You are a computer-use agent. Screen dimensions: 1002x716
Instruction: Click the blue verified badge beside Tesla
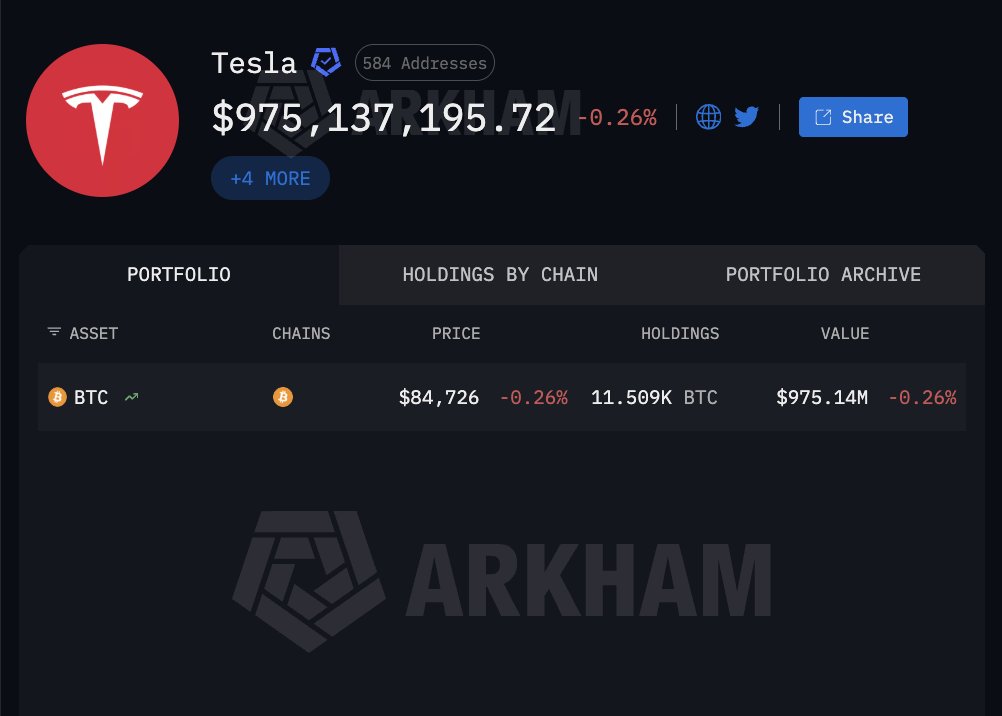coord(326,62)
